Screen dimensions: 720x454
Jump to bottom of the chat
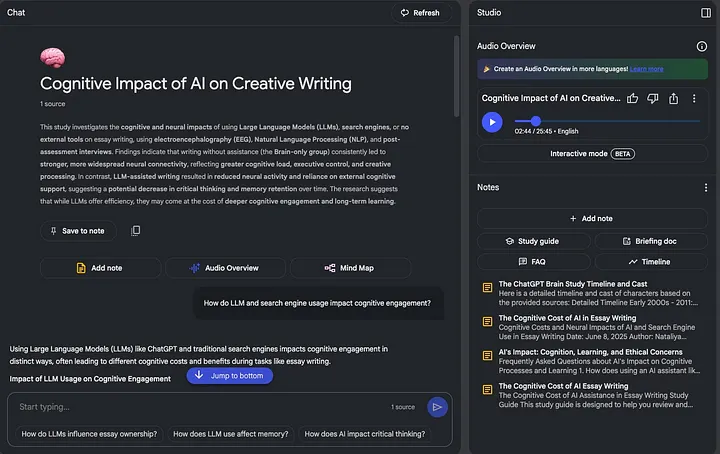[229, 375]
